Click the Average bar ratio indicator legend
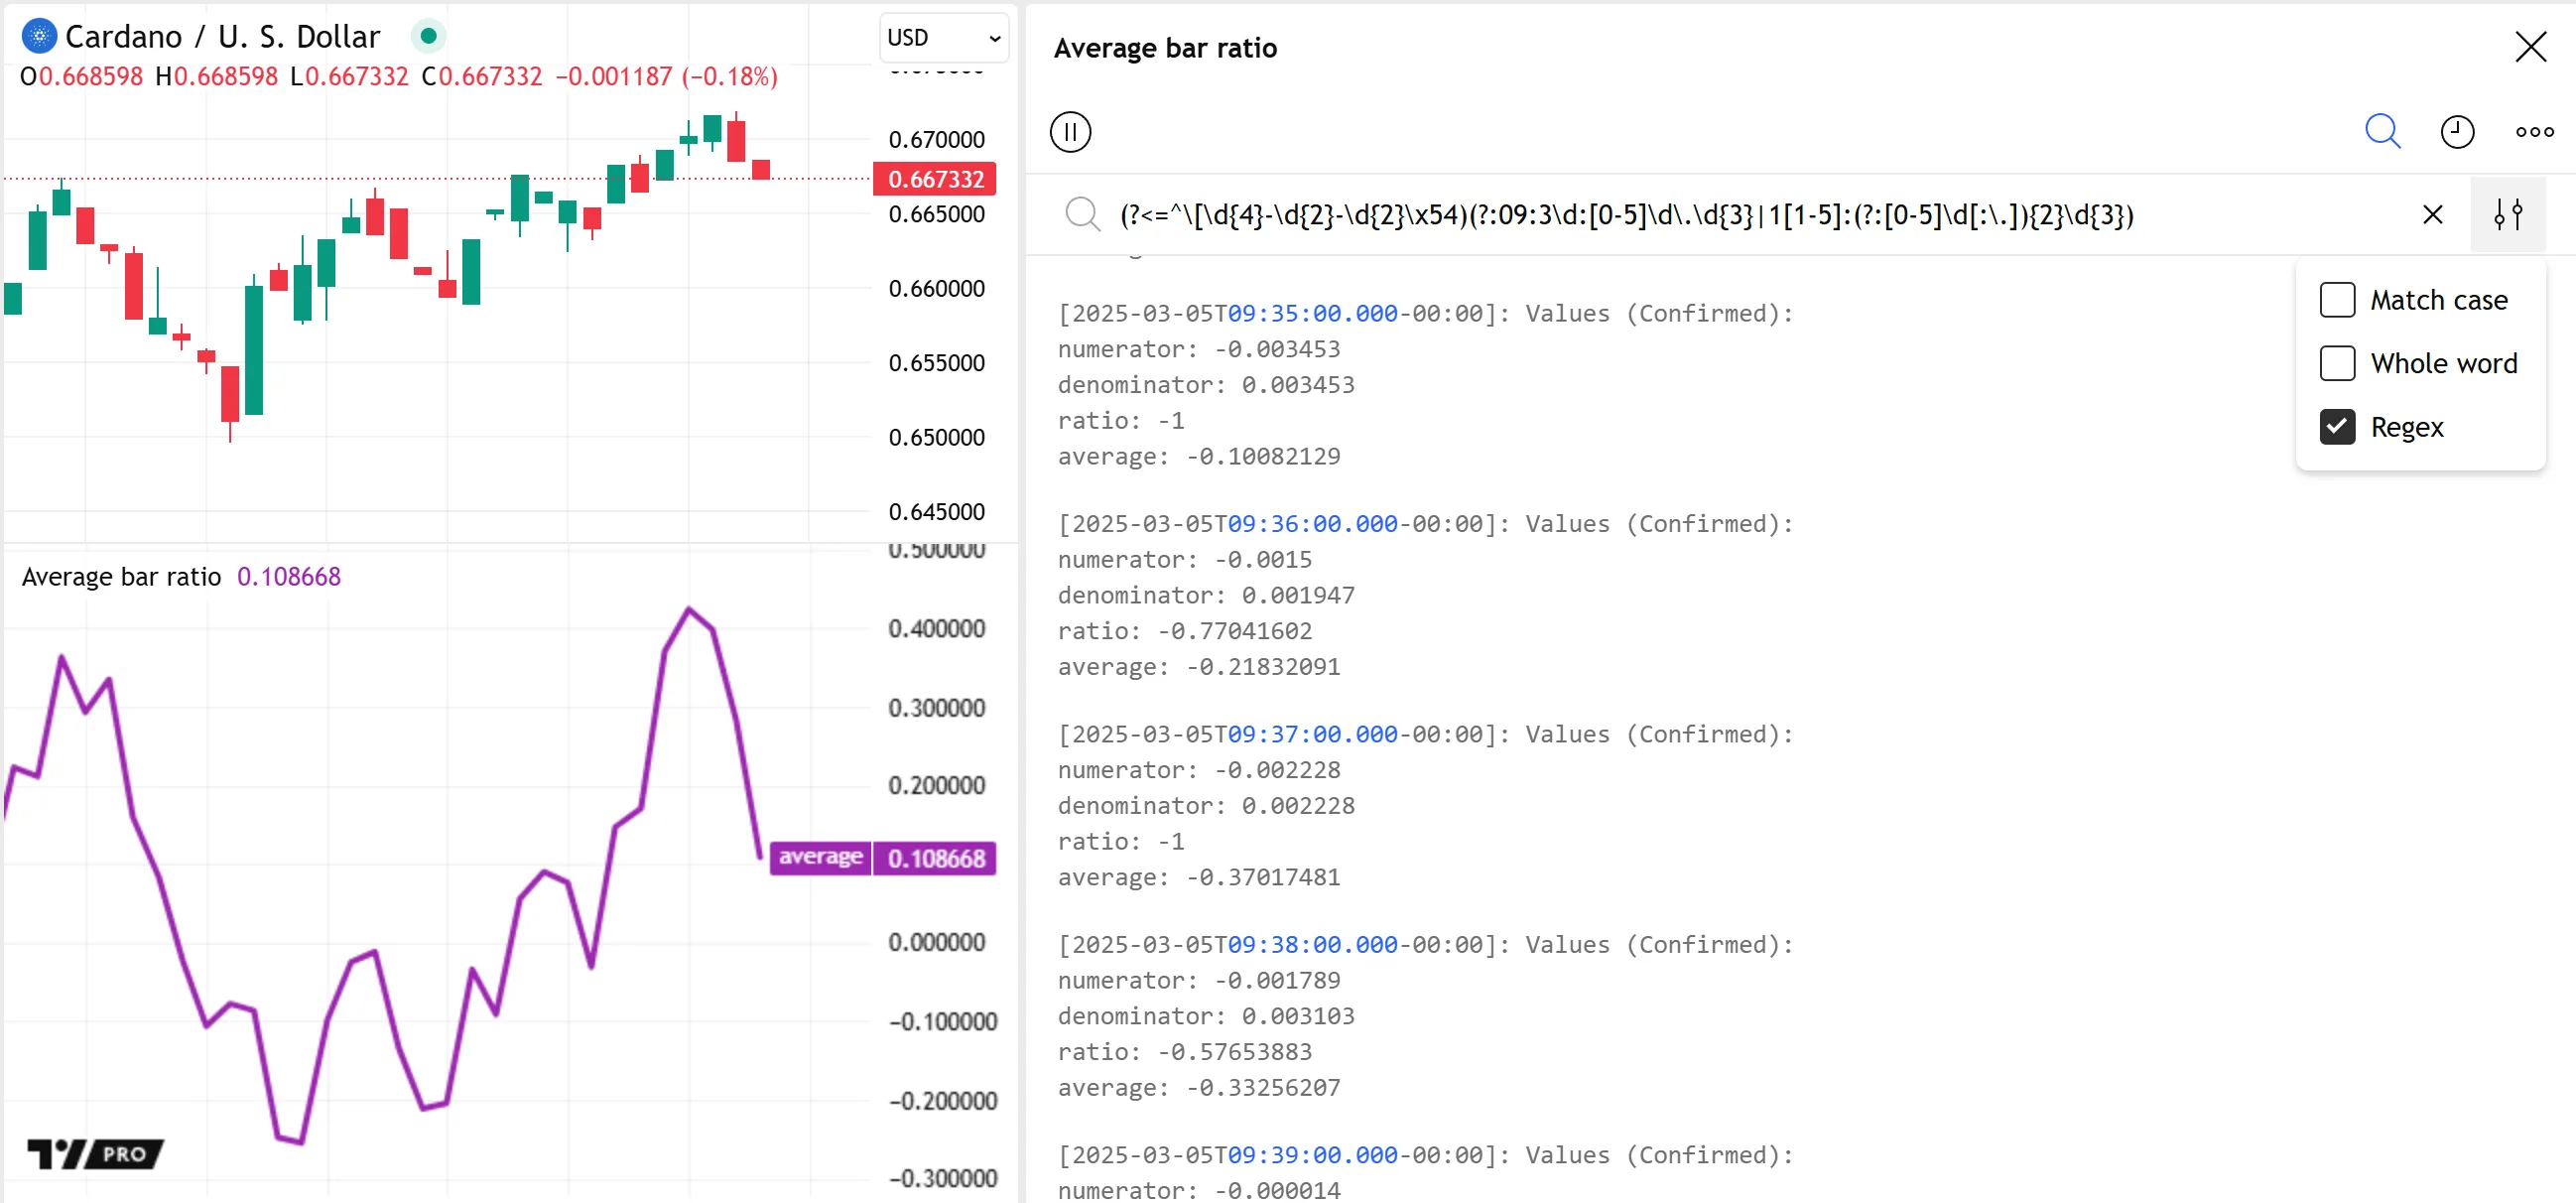This screenshot has width=2576, height=1203. (121, 577)
